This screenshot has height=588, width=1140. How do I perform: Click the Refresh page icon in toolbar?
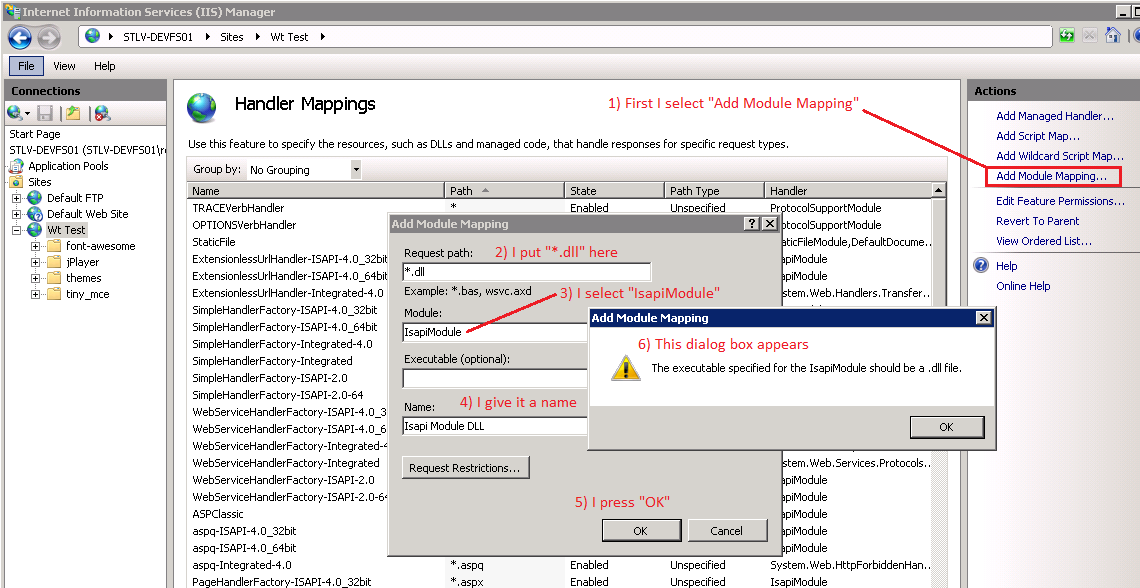pos(1068,36)
